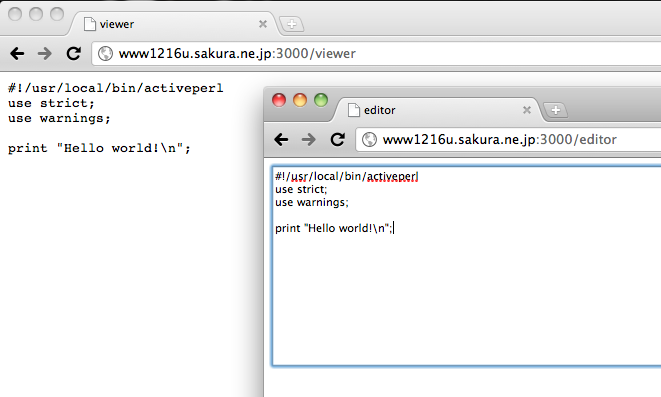Screen dimensions: 661x397
Task: Click the globe site icon in viewer address bar
Action: 105,54
